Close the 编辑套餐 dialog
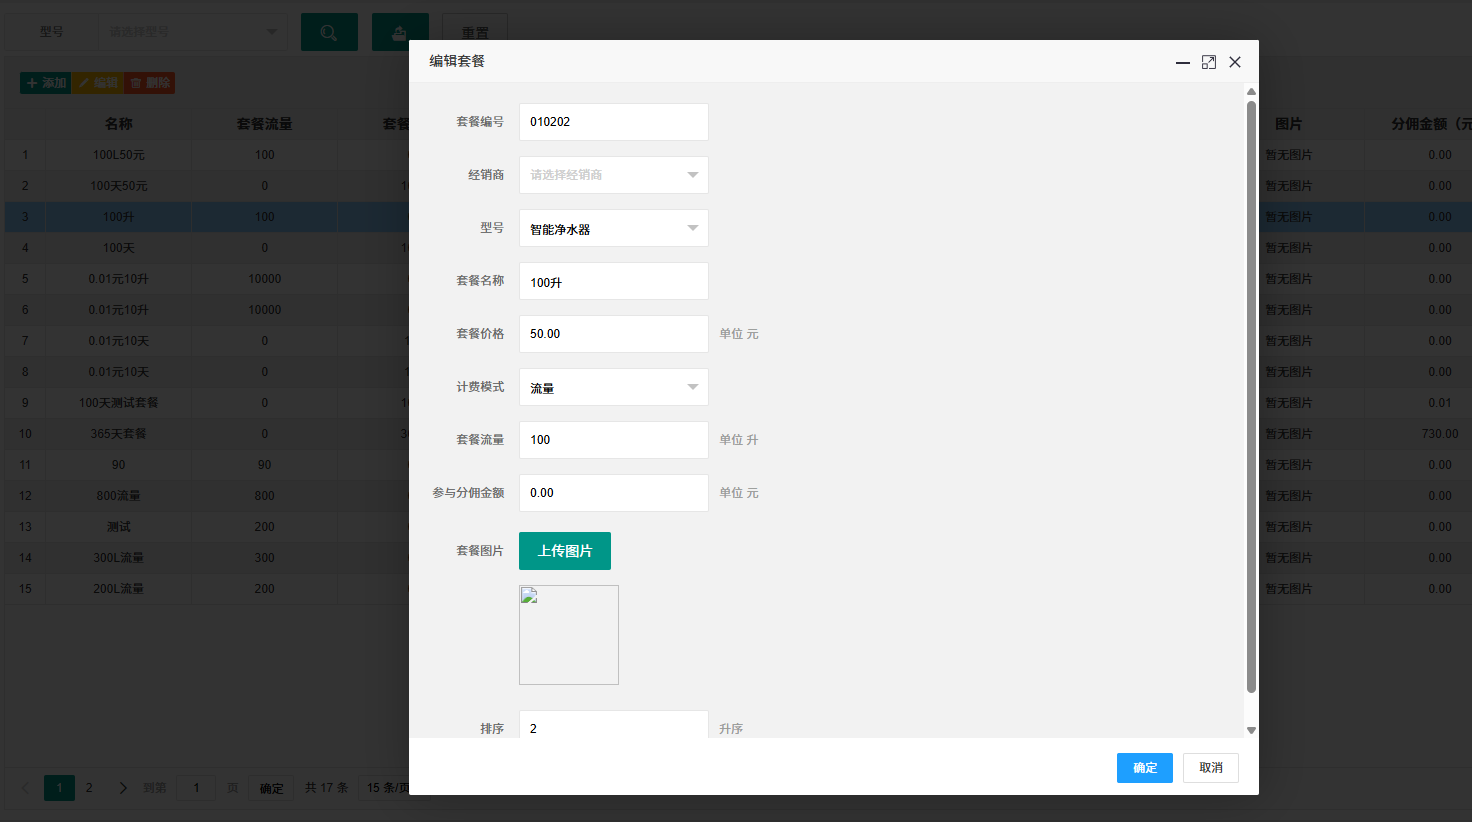Screen dimensions: 1472x822 pos(1235,62)
